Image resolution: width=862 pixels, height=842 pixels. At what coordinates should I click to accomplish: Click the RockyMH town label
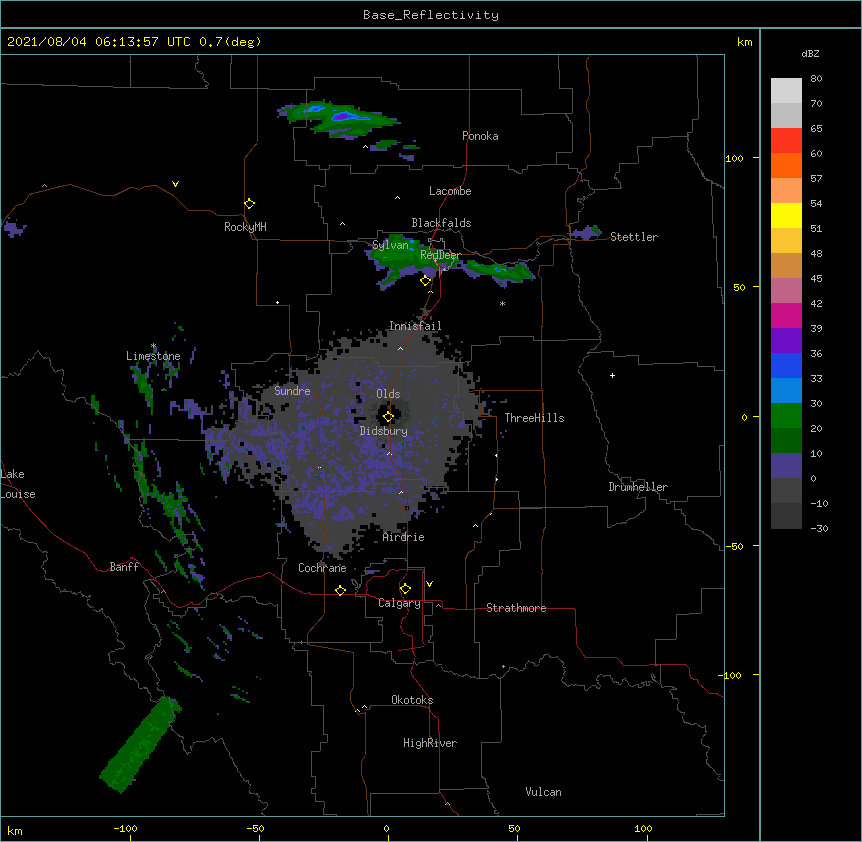coord(245,227)
